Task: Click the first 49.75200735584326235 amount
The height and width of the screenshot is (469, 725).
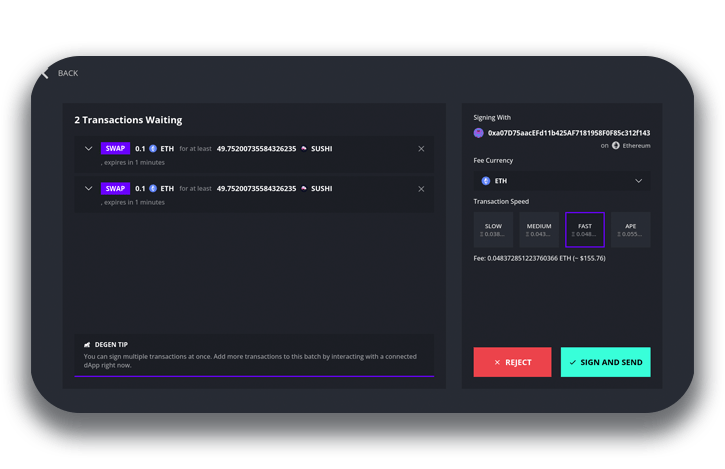Action: [256, 148]
